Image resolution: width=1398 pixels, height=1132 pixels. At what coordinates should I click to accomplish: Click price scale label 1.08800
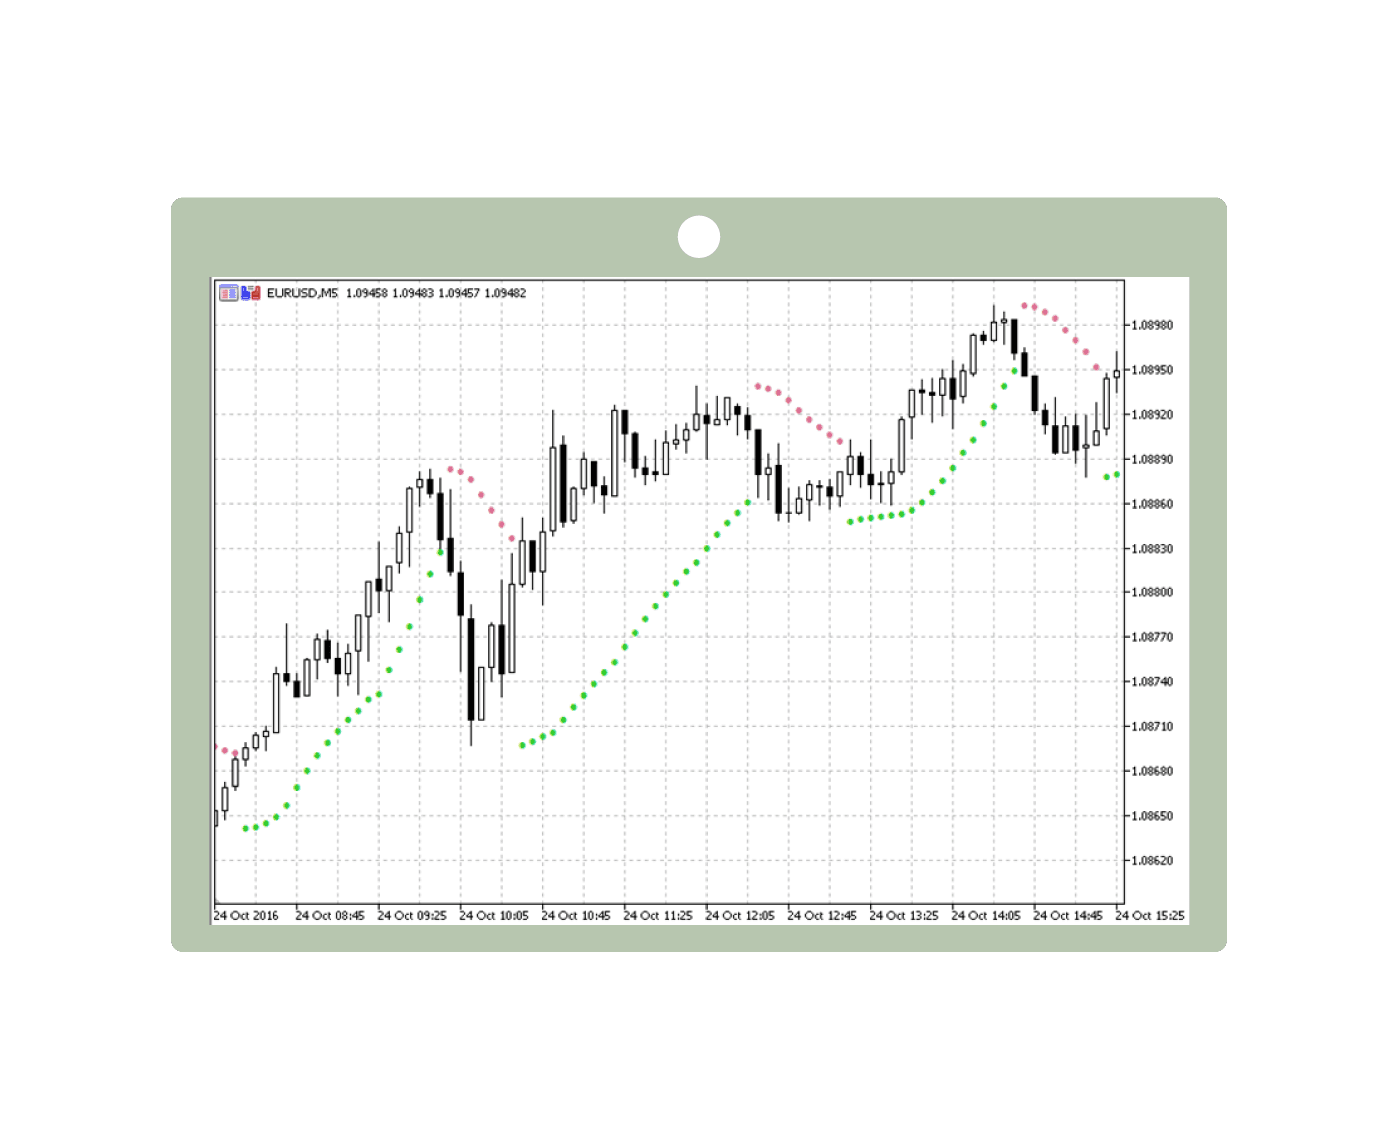pyautogui.click(x=1152, y=592)
